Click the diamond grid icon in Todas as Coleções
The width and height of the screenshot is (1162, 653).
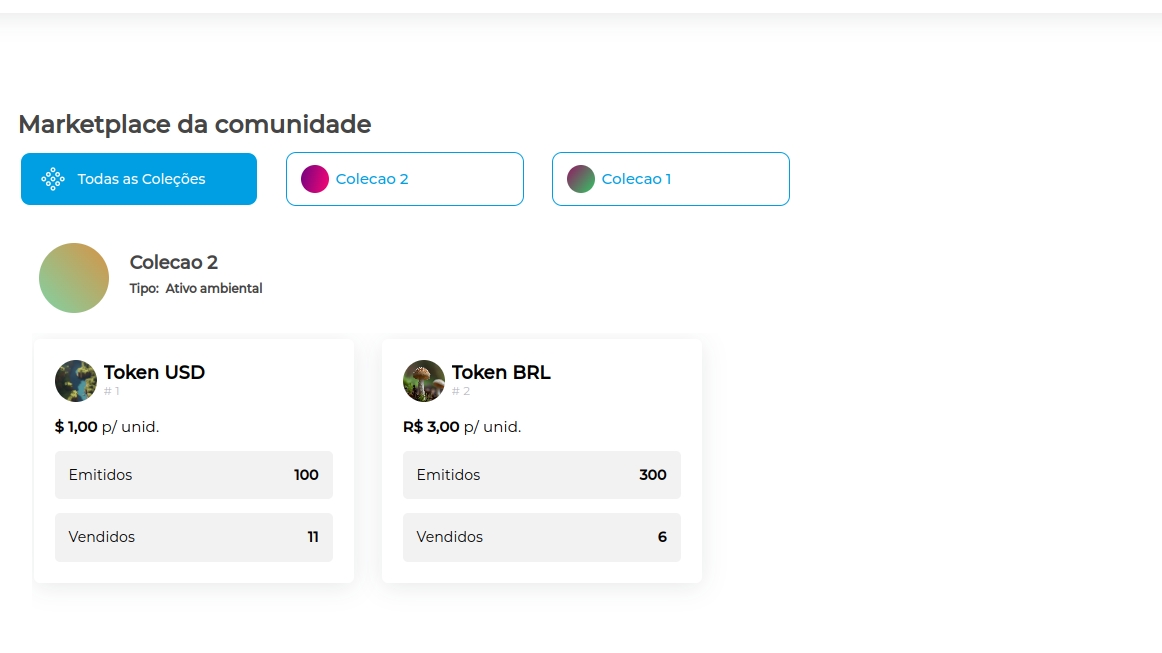coord(53,179)
